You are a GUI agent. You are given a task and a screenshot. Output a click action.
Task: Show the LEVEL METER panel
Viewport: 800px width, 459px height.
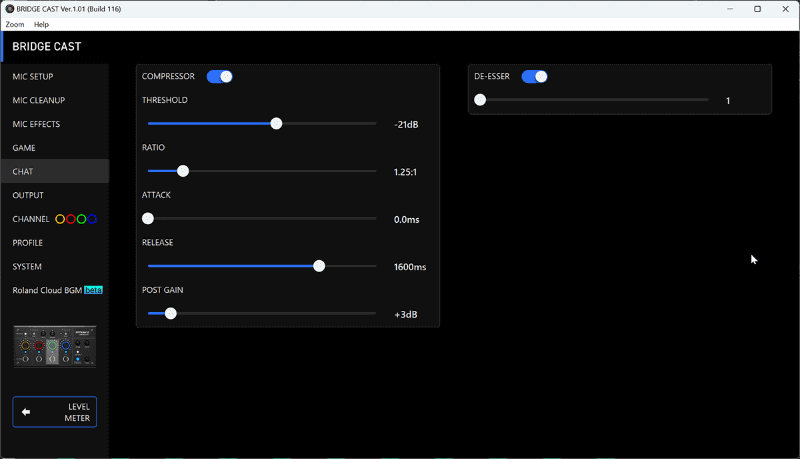coord(55,412)
